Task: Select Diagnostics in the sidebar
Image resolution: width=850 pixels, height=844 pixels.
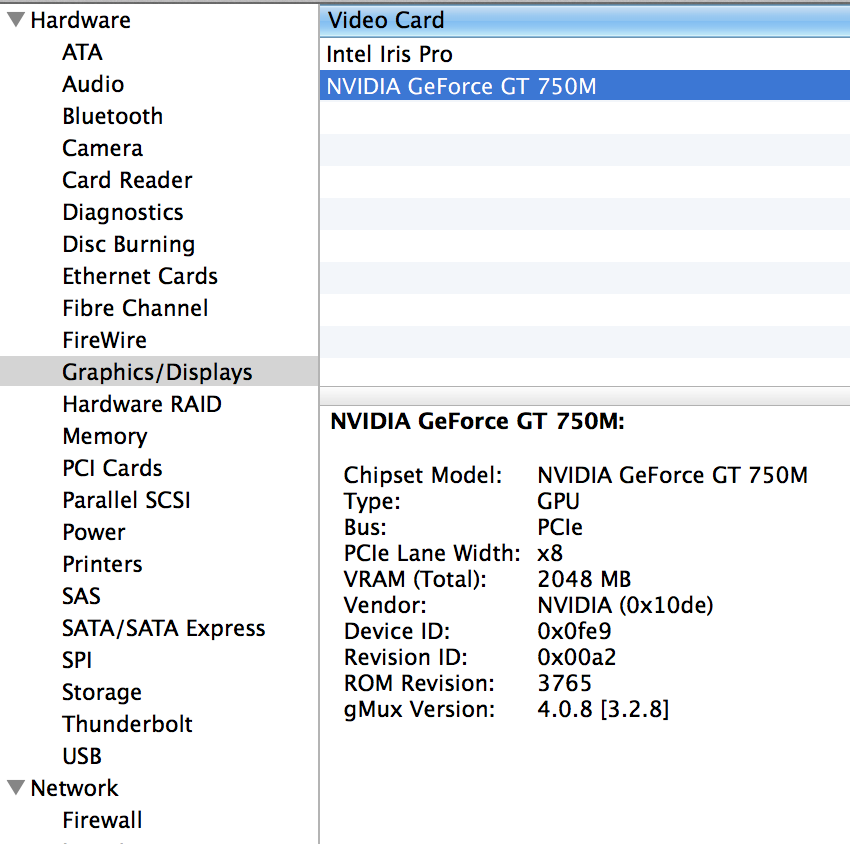Action: (x=123, y=212)
